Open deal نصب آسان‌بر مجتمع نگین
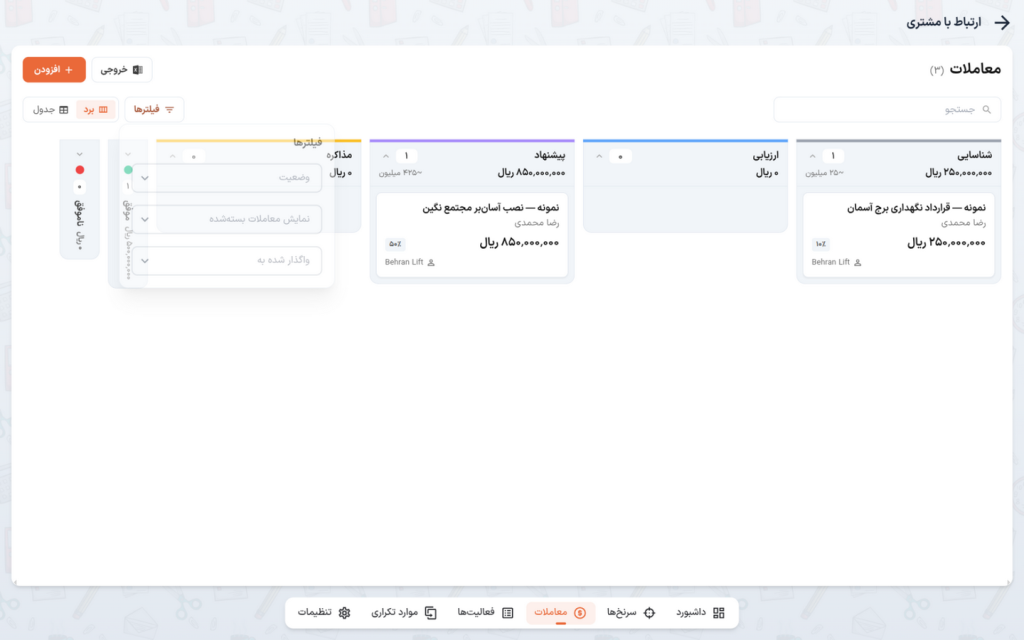This screenshot has height=640, width=1024. [472, 235]
